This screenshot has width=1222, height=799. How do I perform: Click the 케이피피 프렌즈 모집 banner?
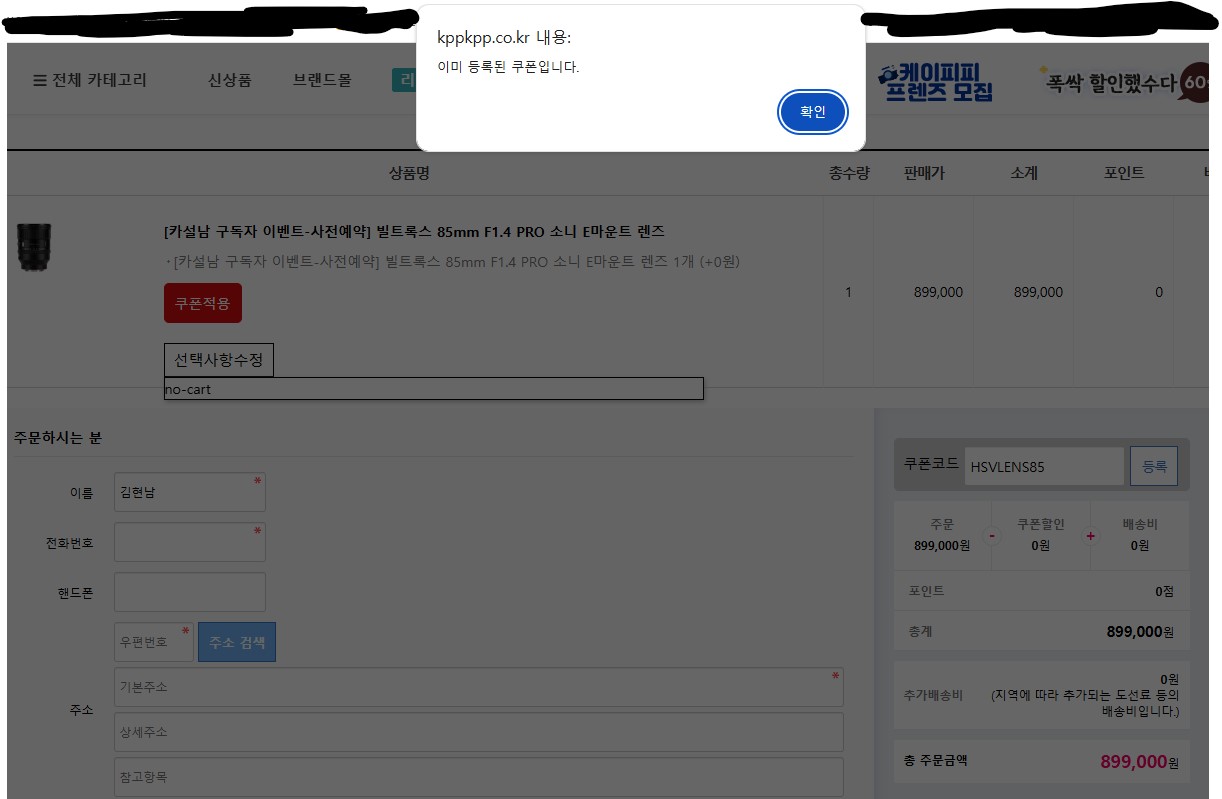click(935, 82)
